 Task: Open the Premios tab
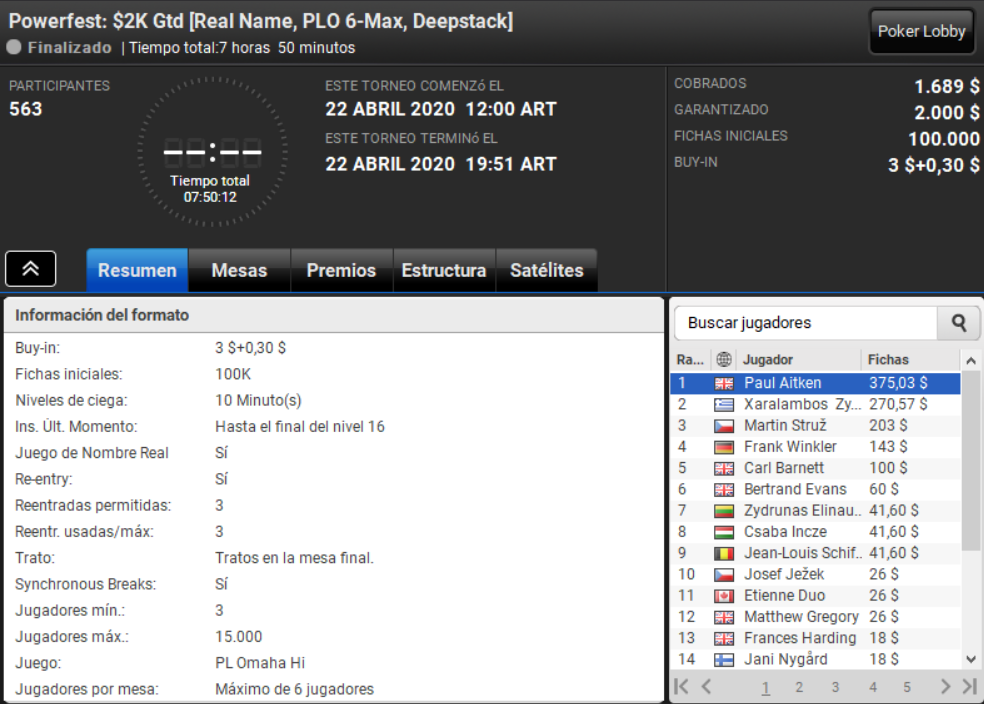tap(341, 270)
